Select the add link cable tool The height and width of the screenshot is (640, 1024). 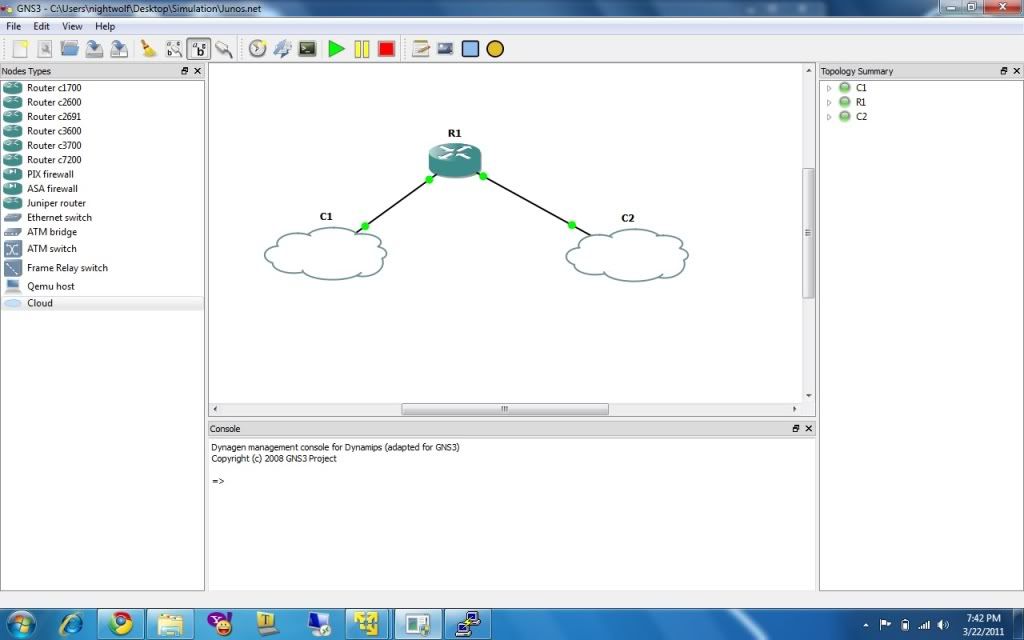[224, 48]
